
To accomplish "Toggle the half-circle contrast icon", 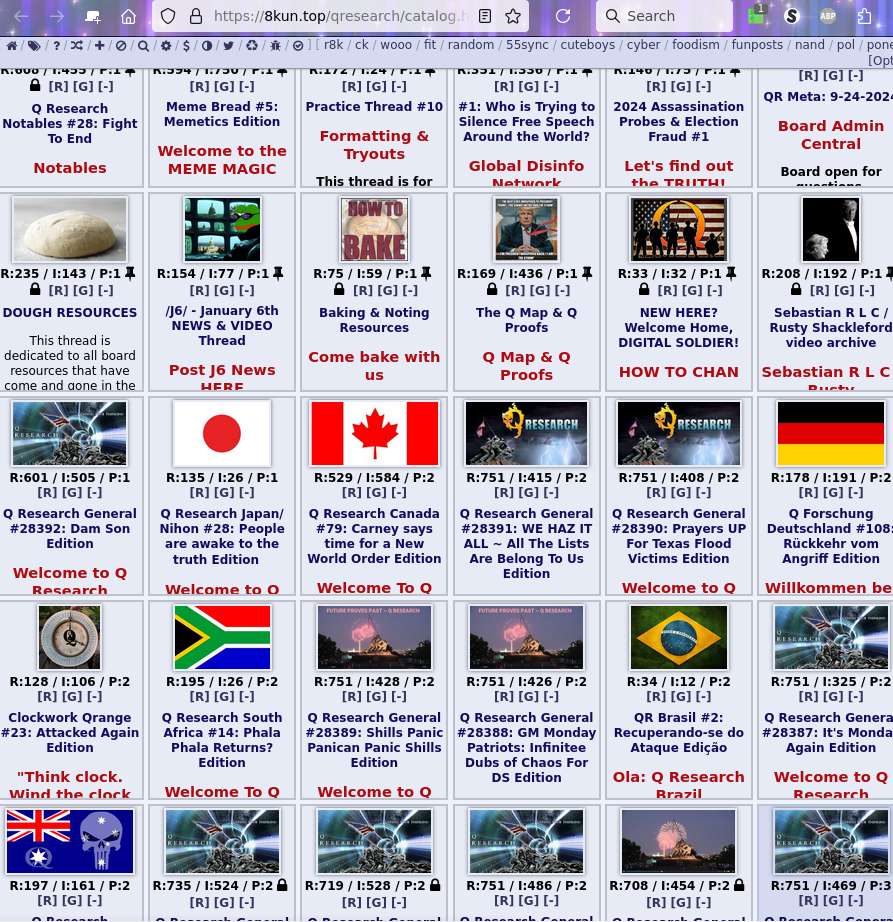I will pyautogui.click(x=206, y=45).
